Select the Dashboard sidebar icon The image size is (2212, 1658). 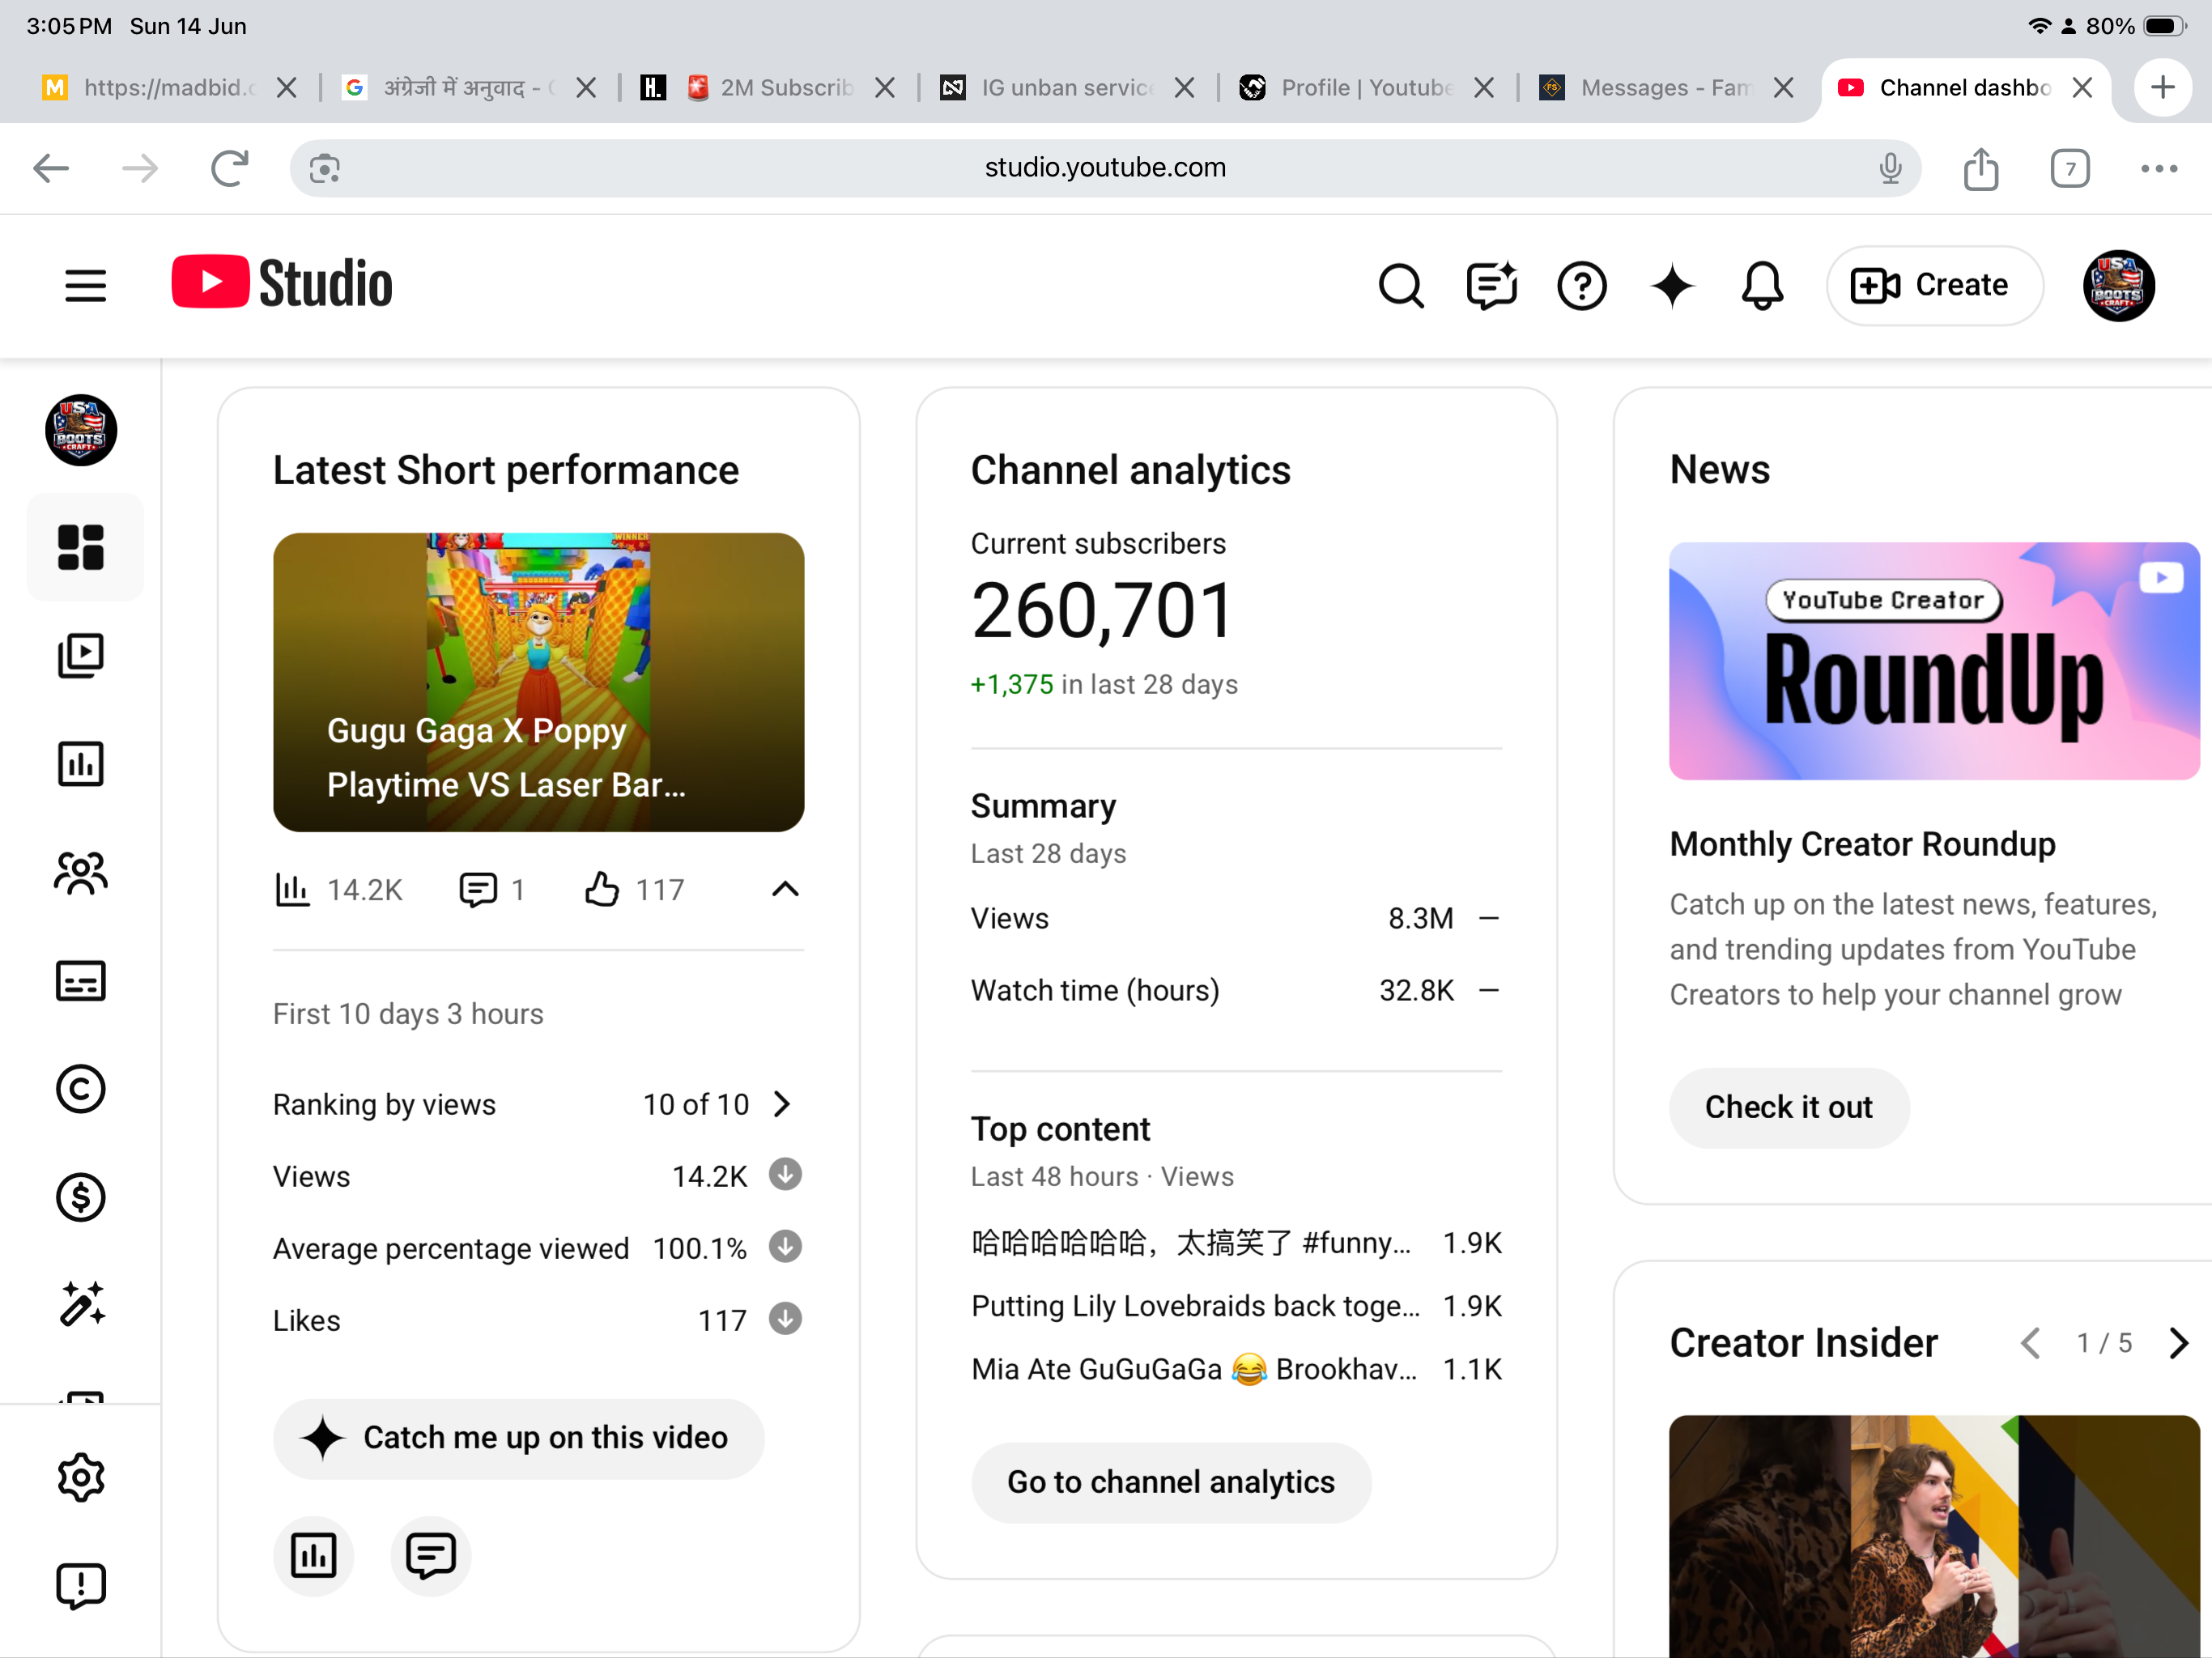tap(81, 547)
